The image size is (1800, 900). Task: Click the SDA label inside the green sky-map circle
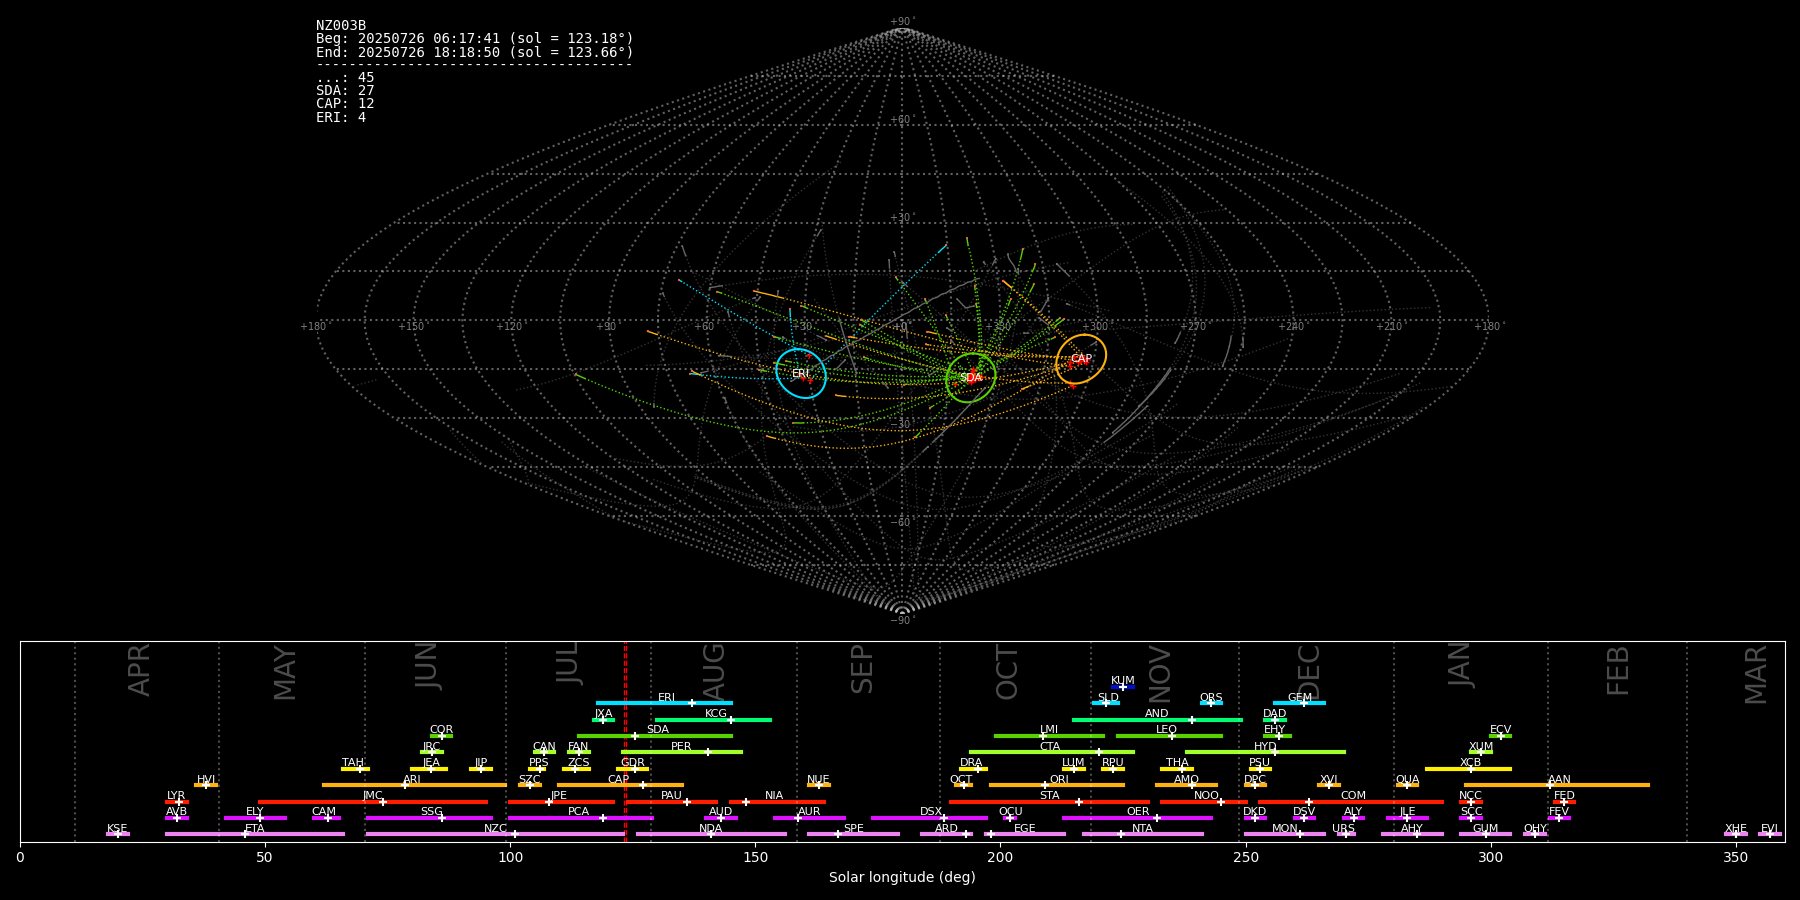(971, 378)
